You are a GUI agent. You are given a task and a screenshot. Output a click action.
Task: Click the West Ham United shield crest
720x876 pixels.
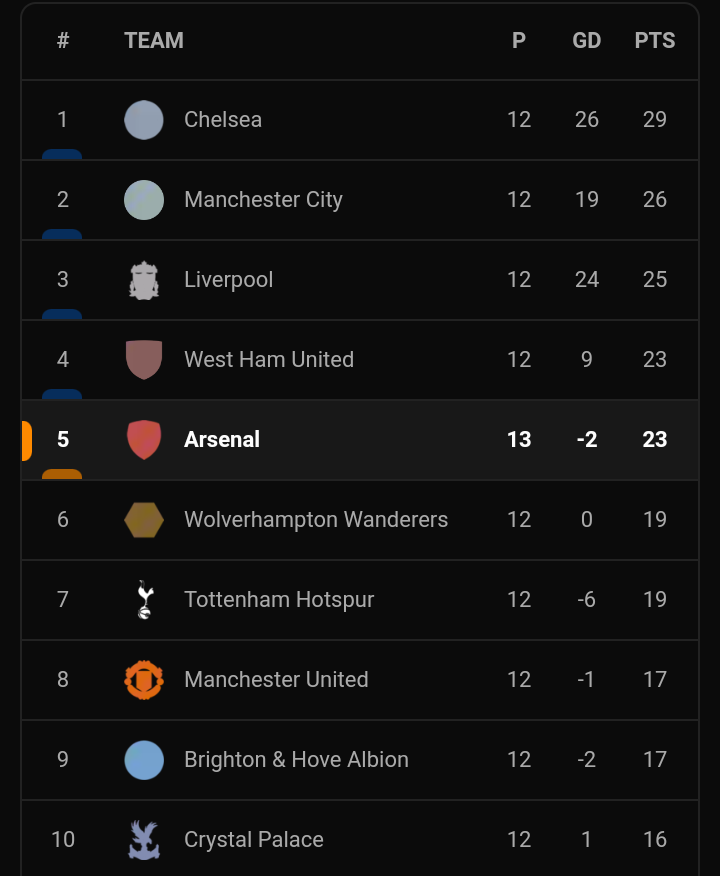(x=144, y=360)
